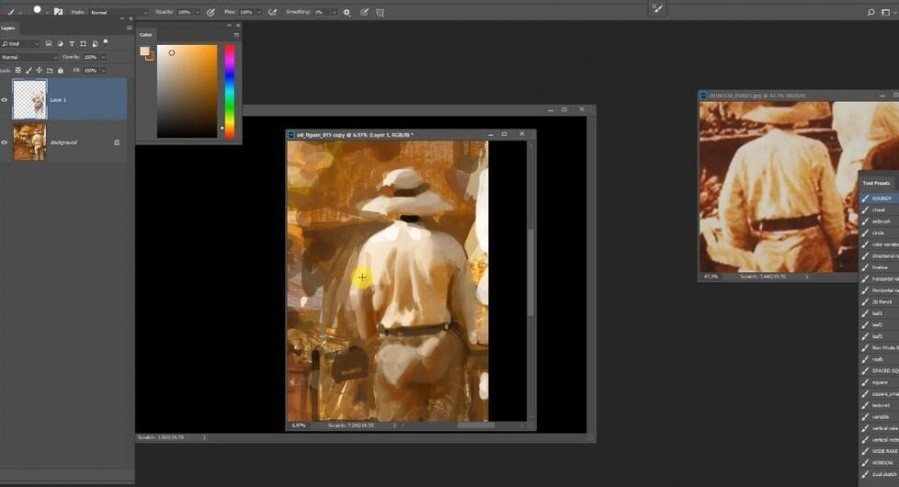Click the Flow percentage field
The width and height of the screenshot is (899, 487).
click(x=245, y=12)
